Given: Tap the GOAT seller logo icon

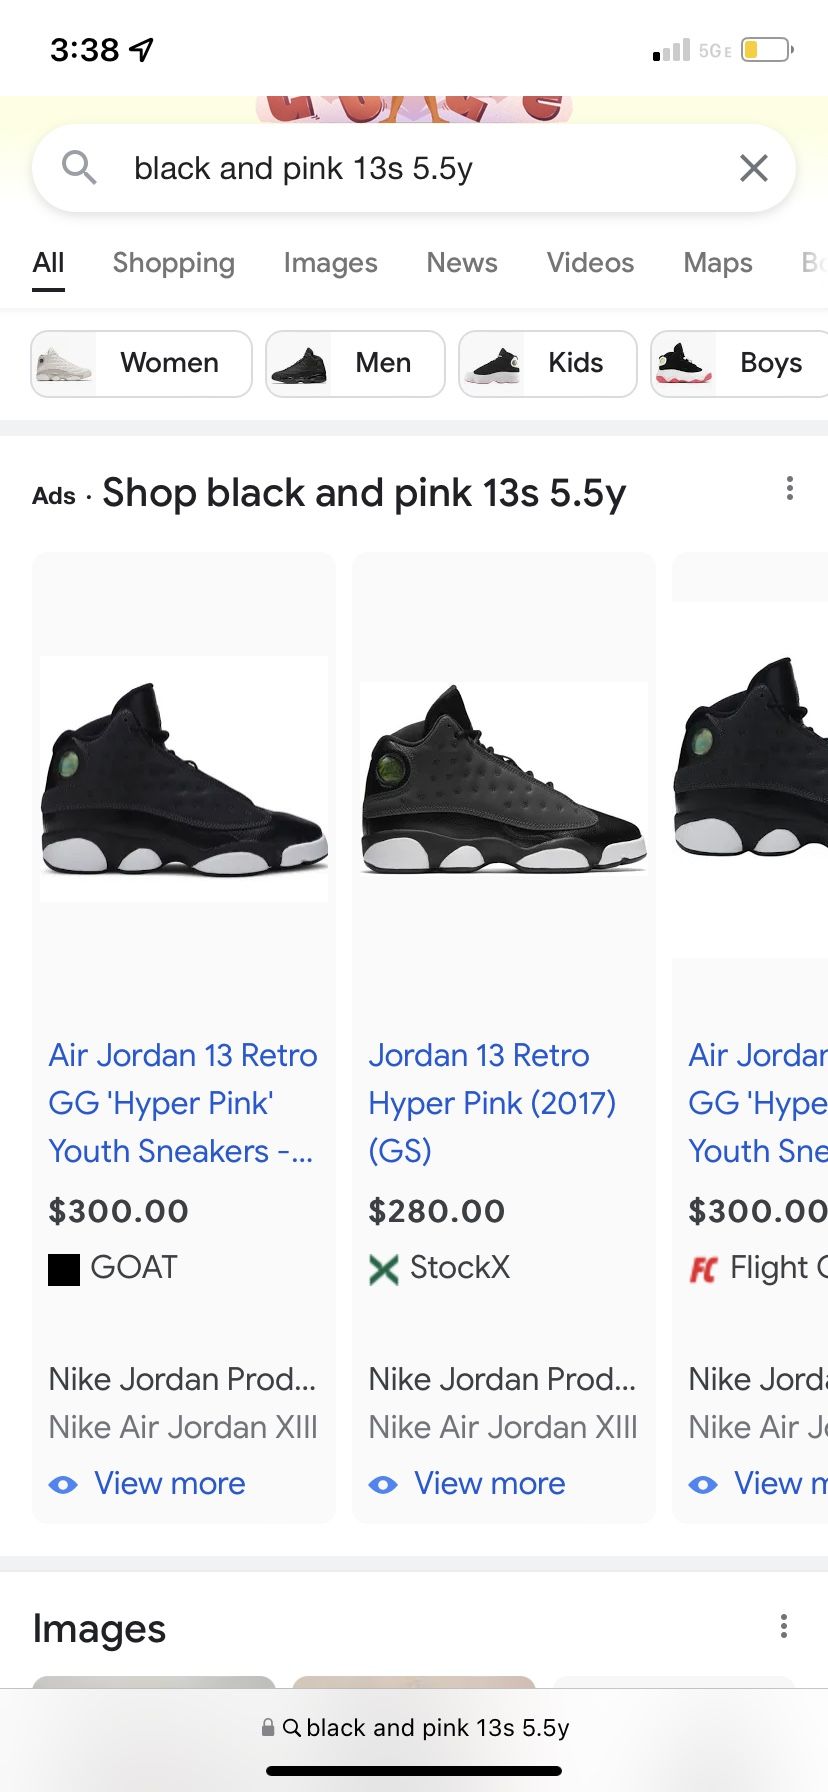Looking at the screenshot, I should 64,1269.
